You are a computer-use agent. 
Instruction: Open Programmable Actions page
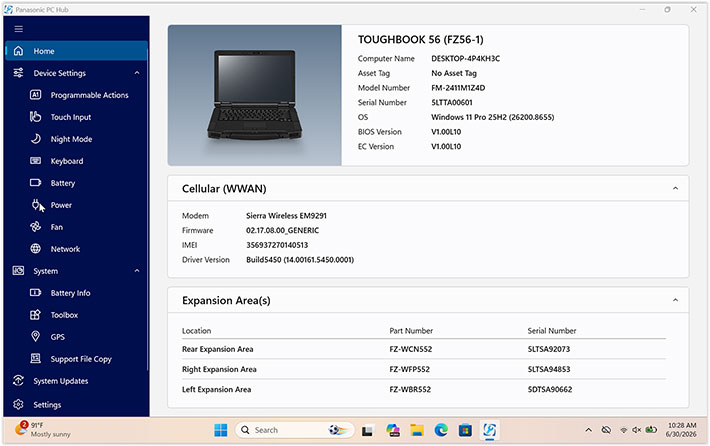tap(89, 95)
